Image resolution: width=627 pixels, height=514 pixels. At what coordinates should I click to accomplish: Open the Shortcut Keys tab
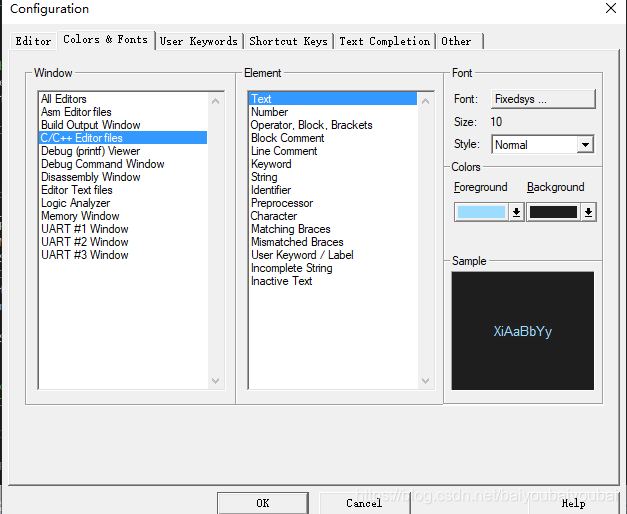pos(288,41)
